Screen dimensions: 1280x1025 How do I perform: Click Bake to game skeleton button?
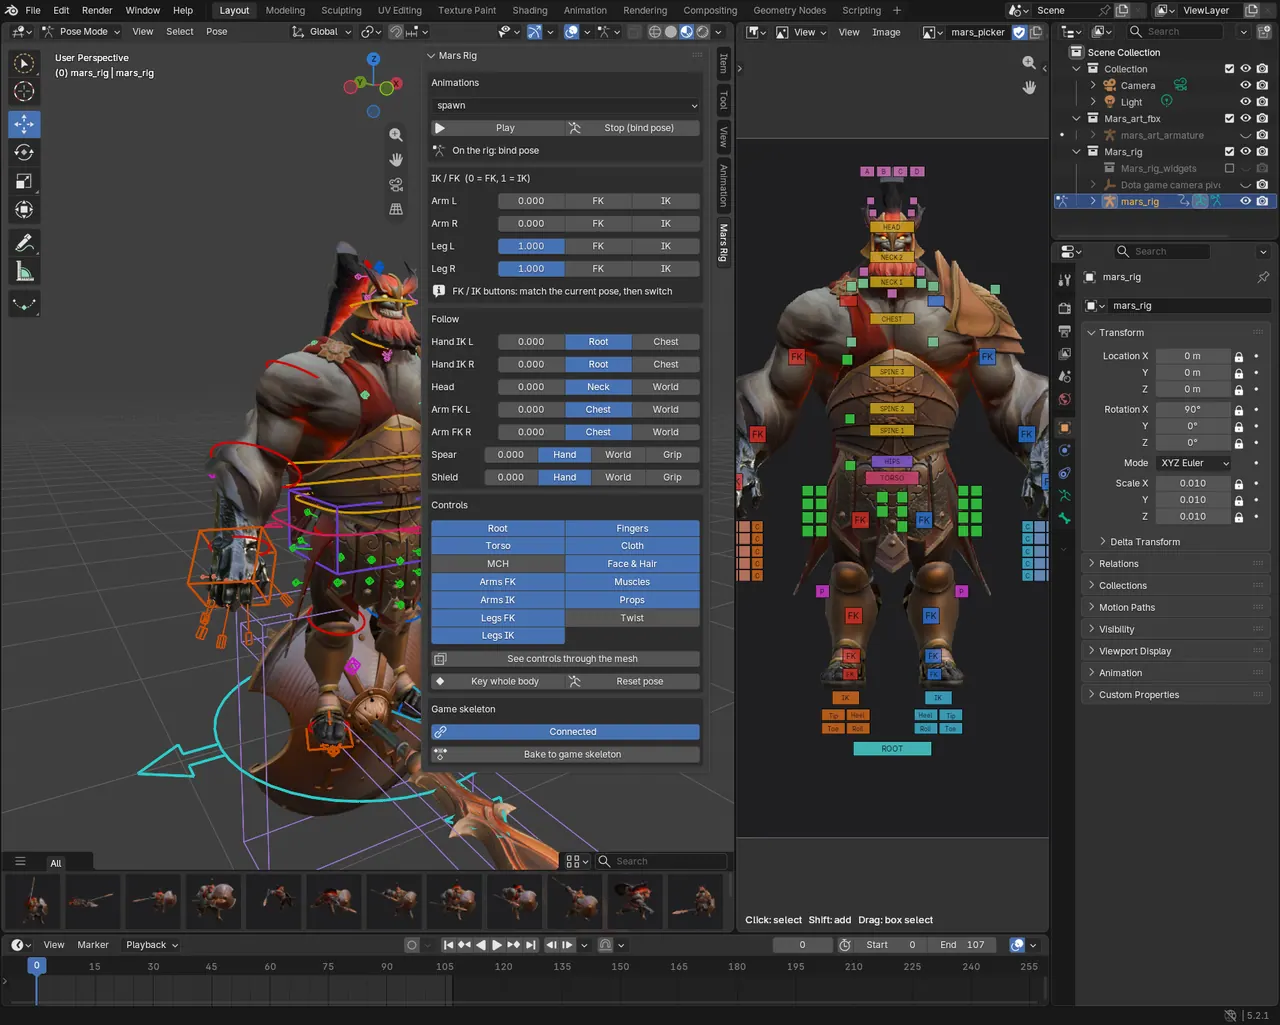(x=565, y=755)
